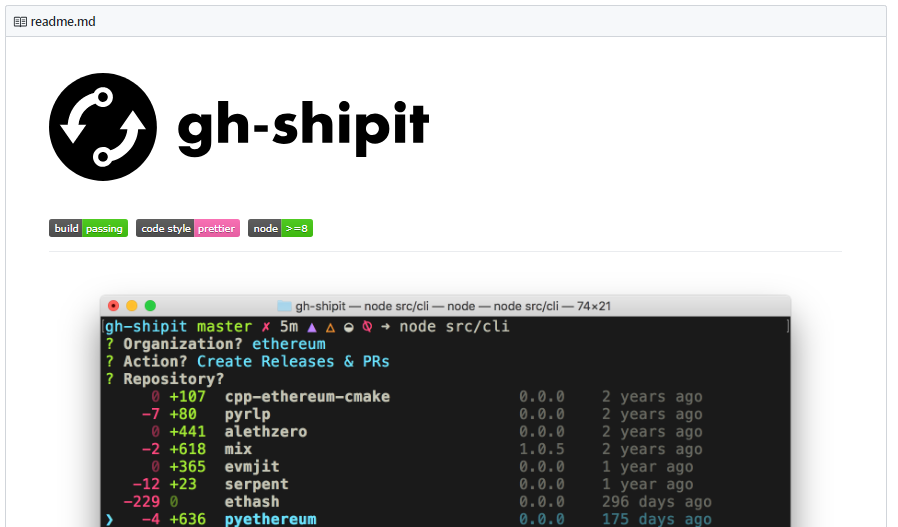Click the selection cursor arrow beside pyethereum
898x527 pixels.
tap(109, 520)
